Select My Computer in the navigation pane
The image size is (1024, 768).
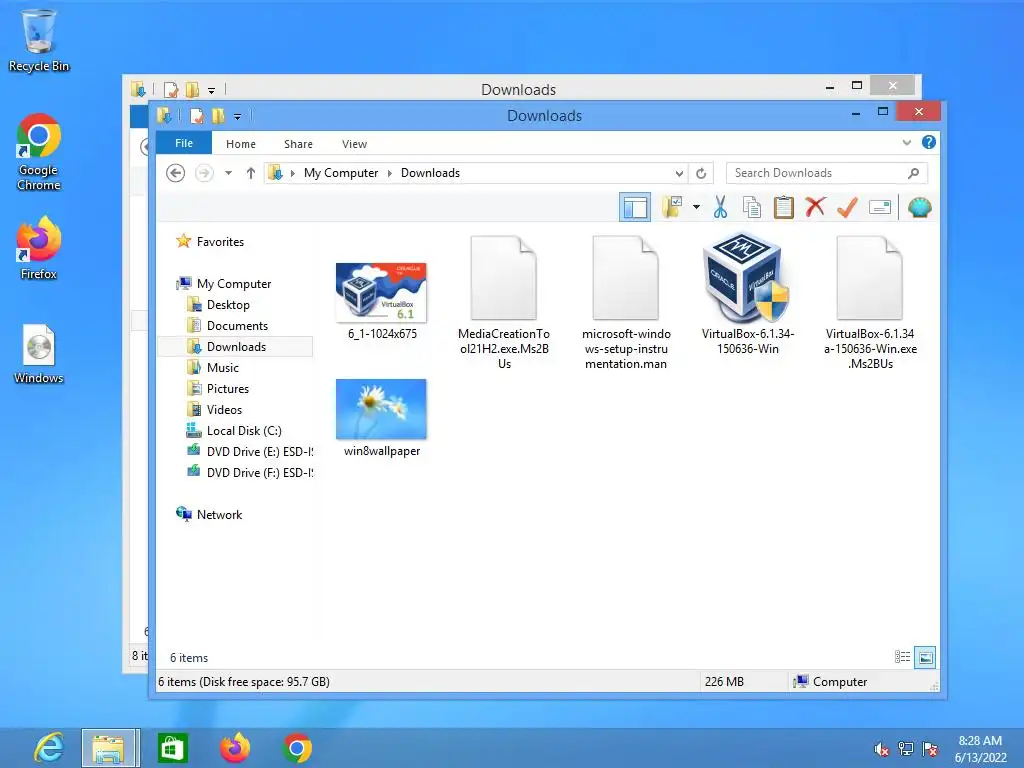234,283
